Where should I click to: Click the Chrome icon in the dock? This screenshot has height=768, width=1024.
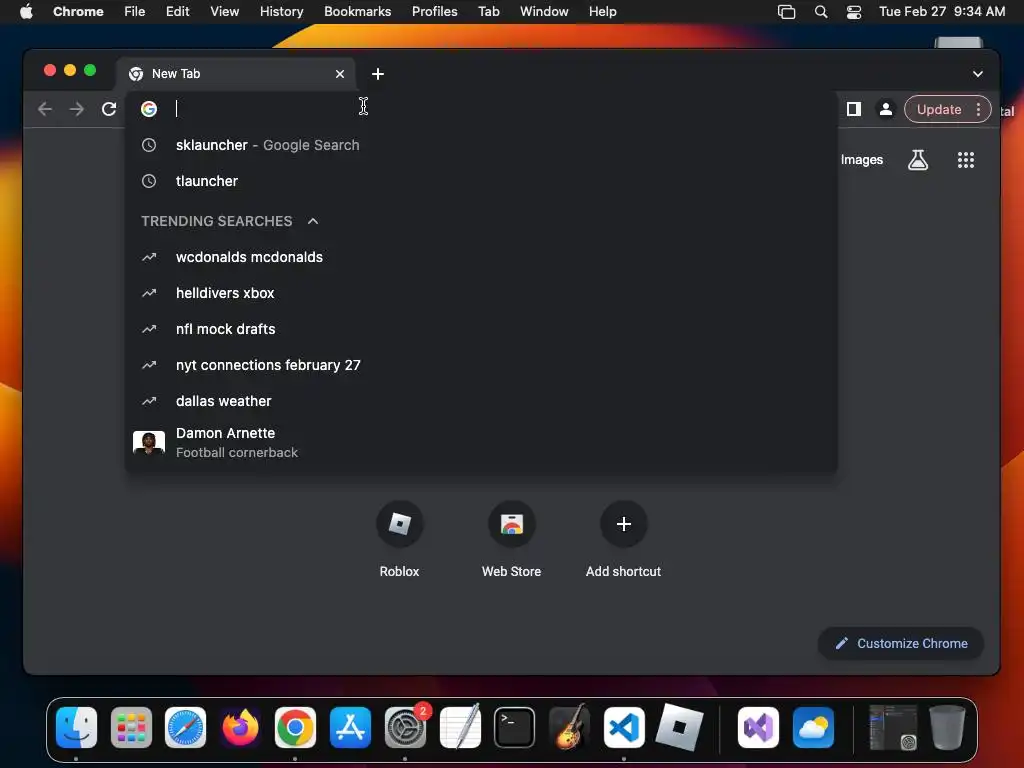coord(295,728)
